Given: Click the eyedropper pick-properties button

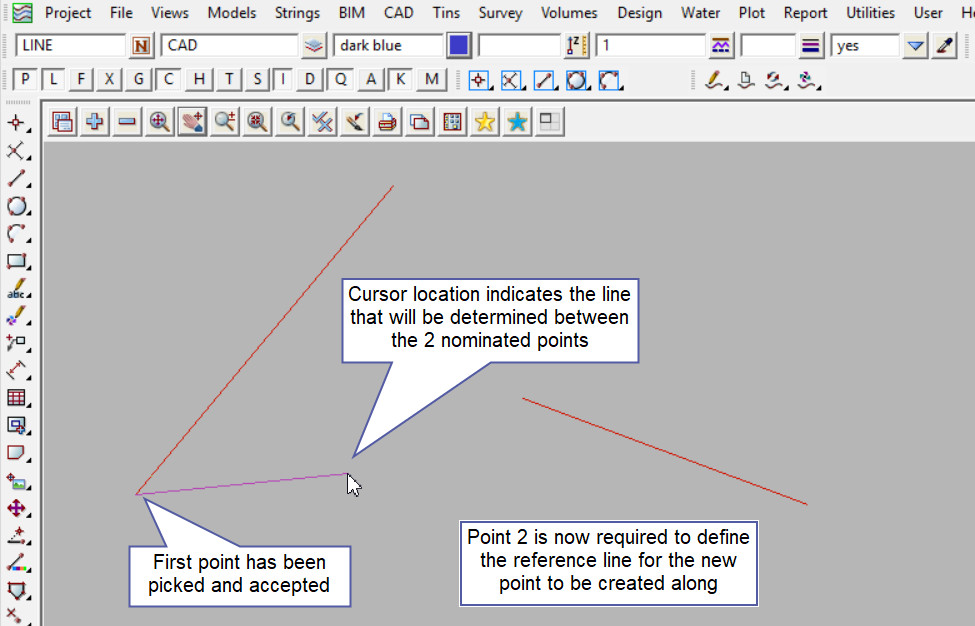Looking at the screenshot, I should pos(944,46).
